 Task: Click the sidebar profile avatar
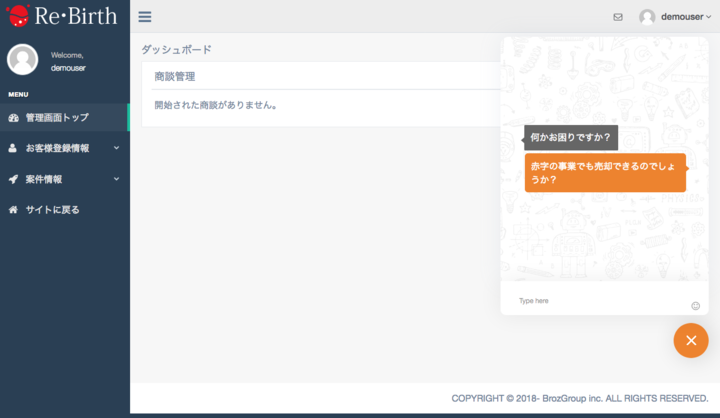pos(22,60)
